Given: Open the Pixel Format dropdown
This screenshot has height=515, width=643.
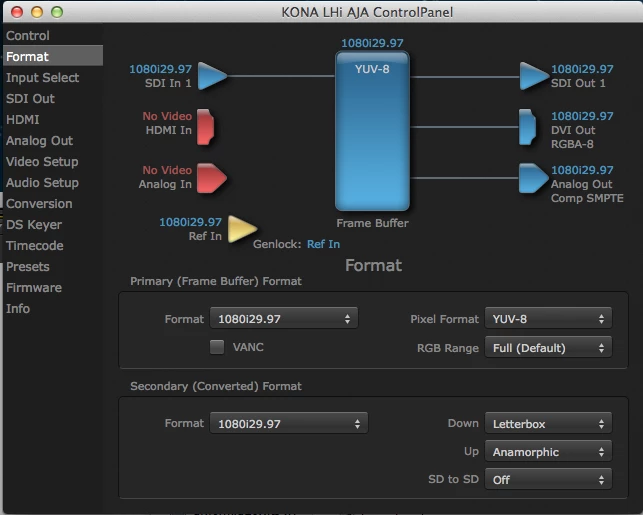Looking at the screenshot, I should click(x=548, y=319).
